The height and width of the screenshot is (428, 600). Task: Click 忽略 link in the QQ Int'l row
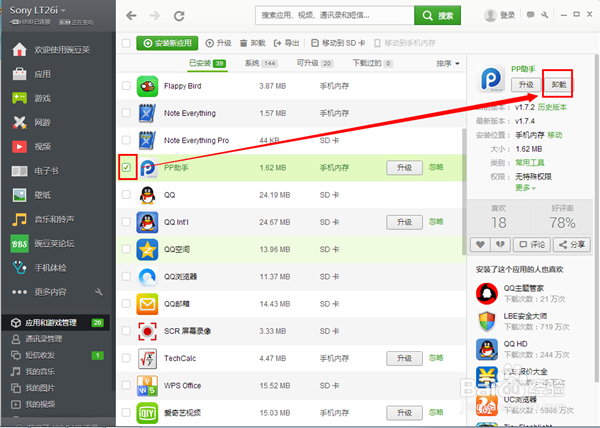point(436,222)
